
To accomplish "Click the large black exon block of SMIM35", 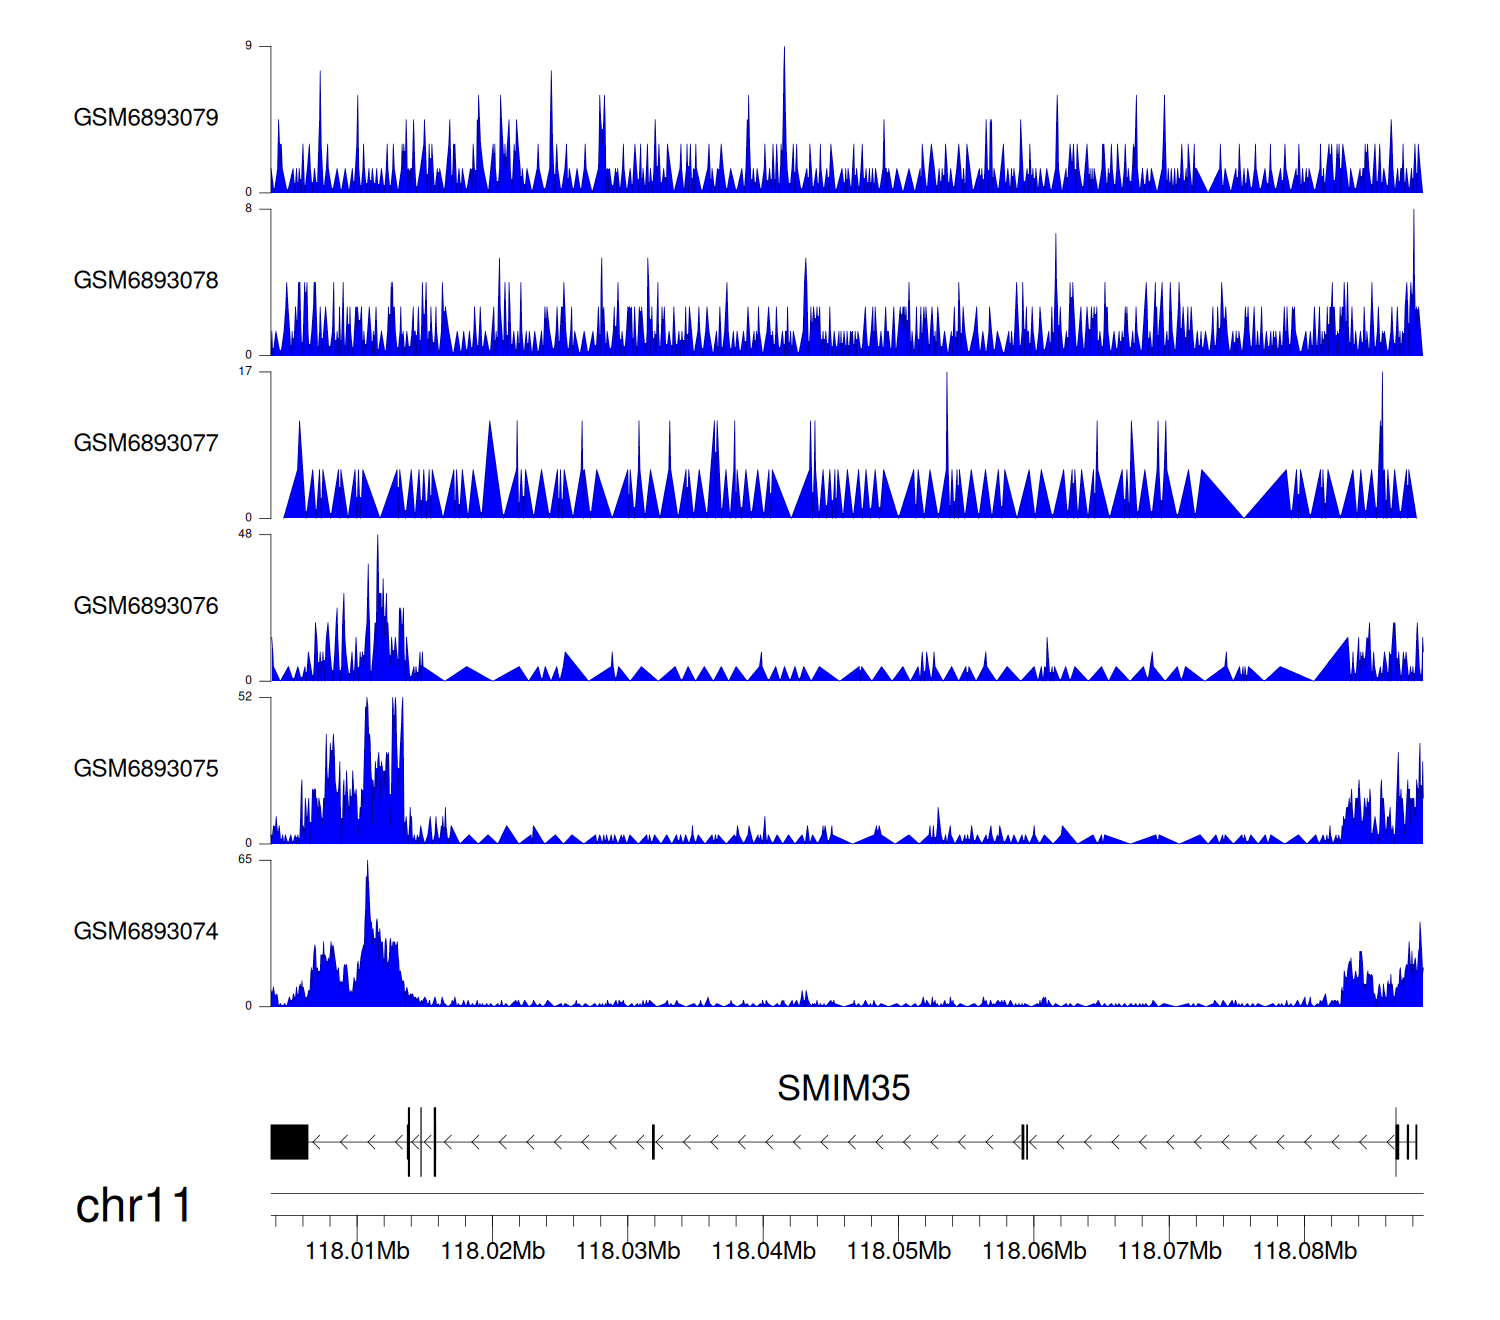I will click(x=289, y=1142).
